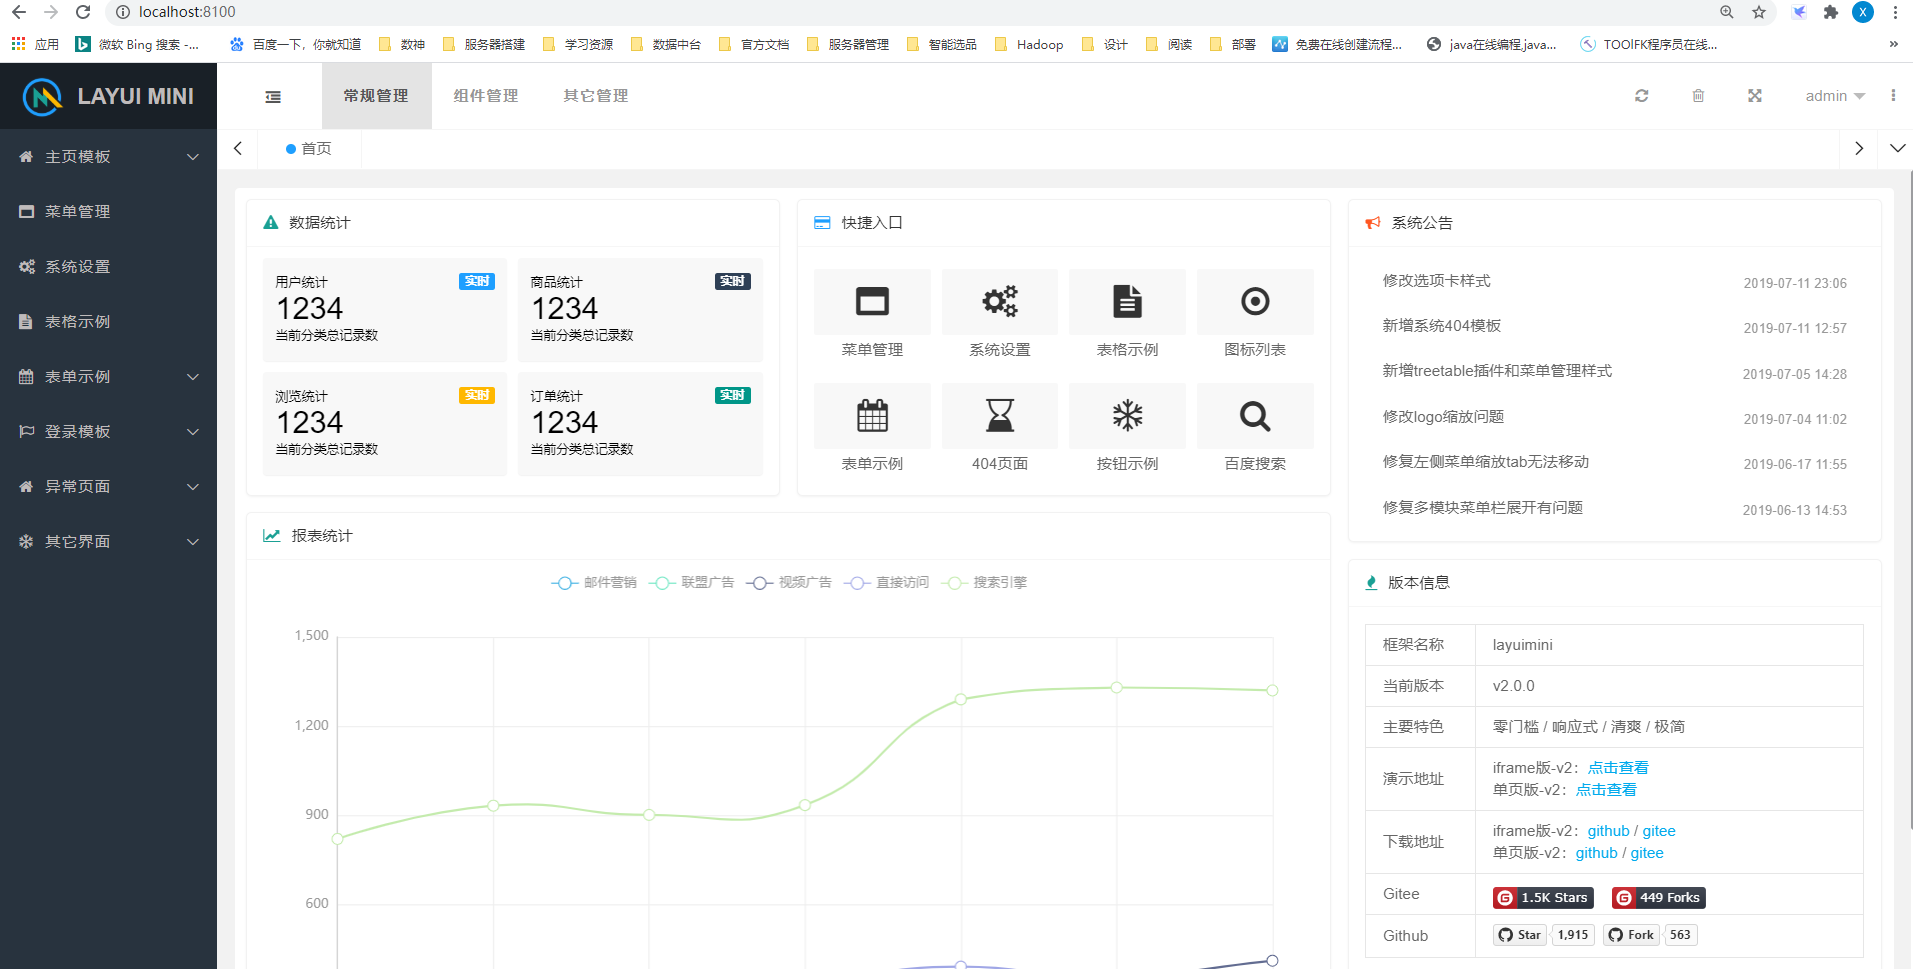Viewport: 1913px width, 969px height.
Task: Select the 其它管理 top menu
Action: tap(596, 96)
